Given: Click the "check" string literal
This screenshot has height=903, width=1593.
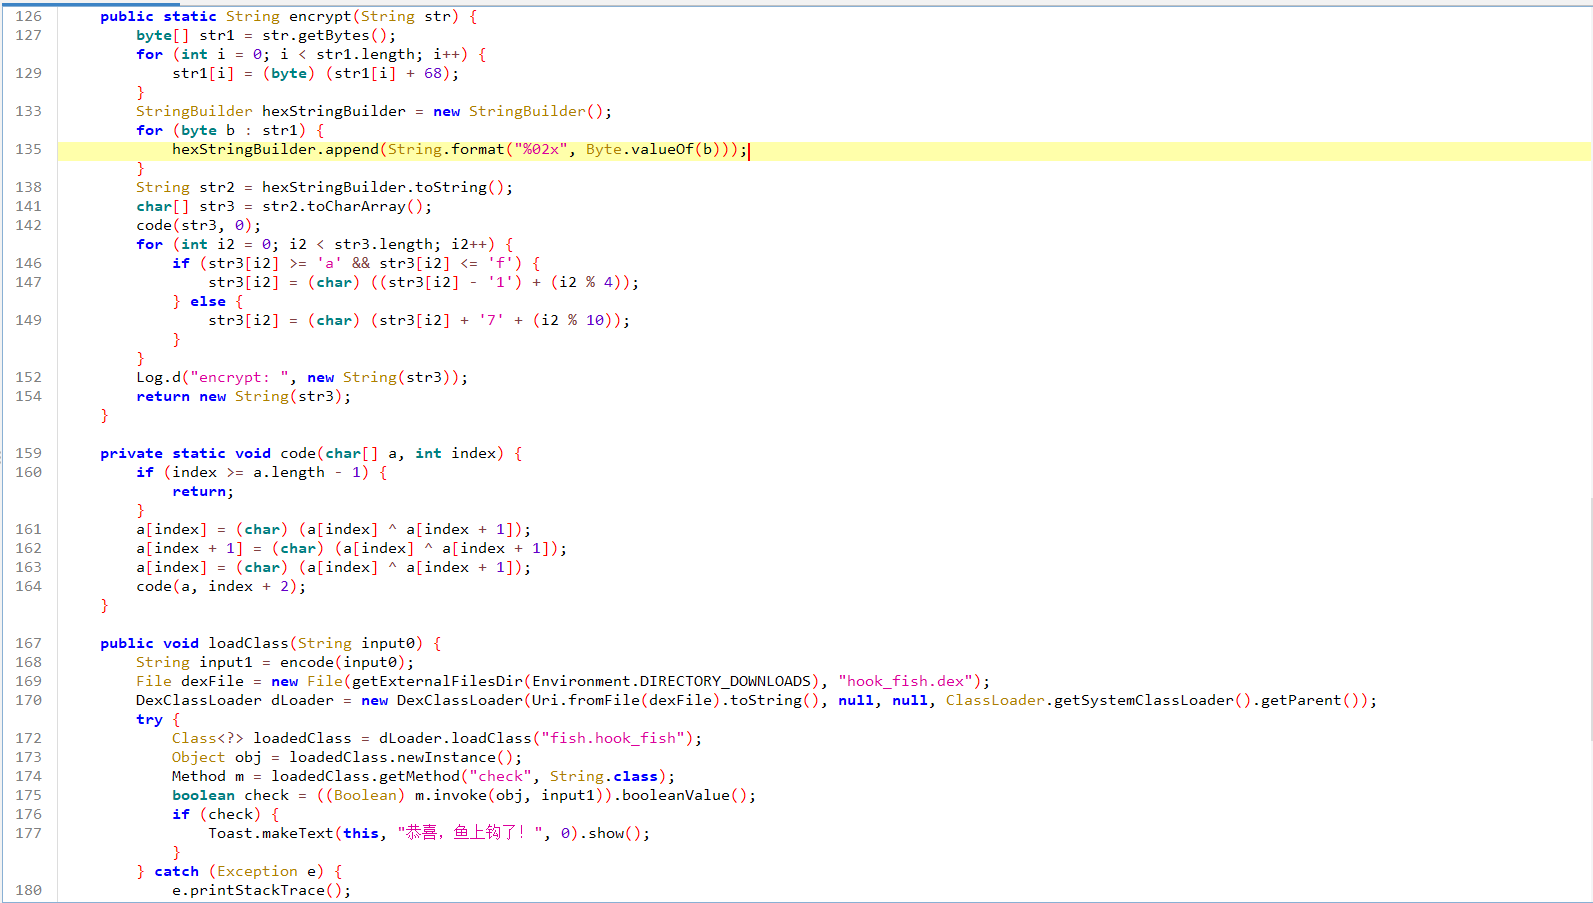Looking at the screenshot, I should [x=501, y=777].
